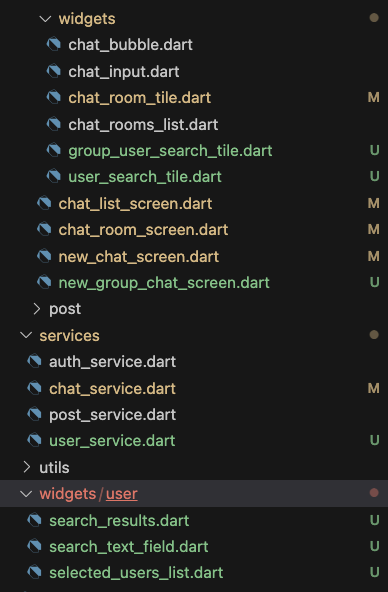The width and height of the screenshot is (388, 592).
Task: Open new_chat_screen.dart file
Action: 139,256
